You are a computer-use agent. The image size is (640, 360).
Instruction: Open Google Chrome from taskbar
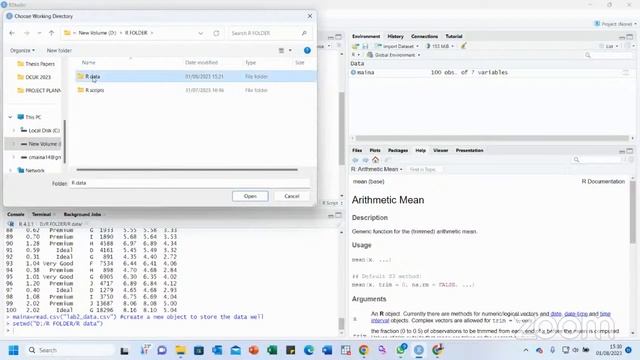point(364,350)
